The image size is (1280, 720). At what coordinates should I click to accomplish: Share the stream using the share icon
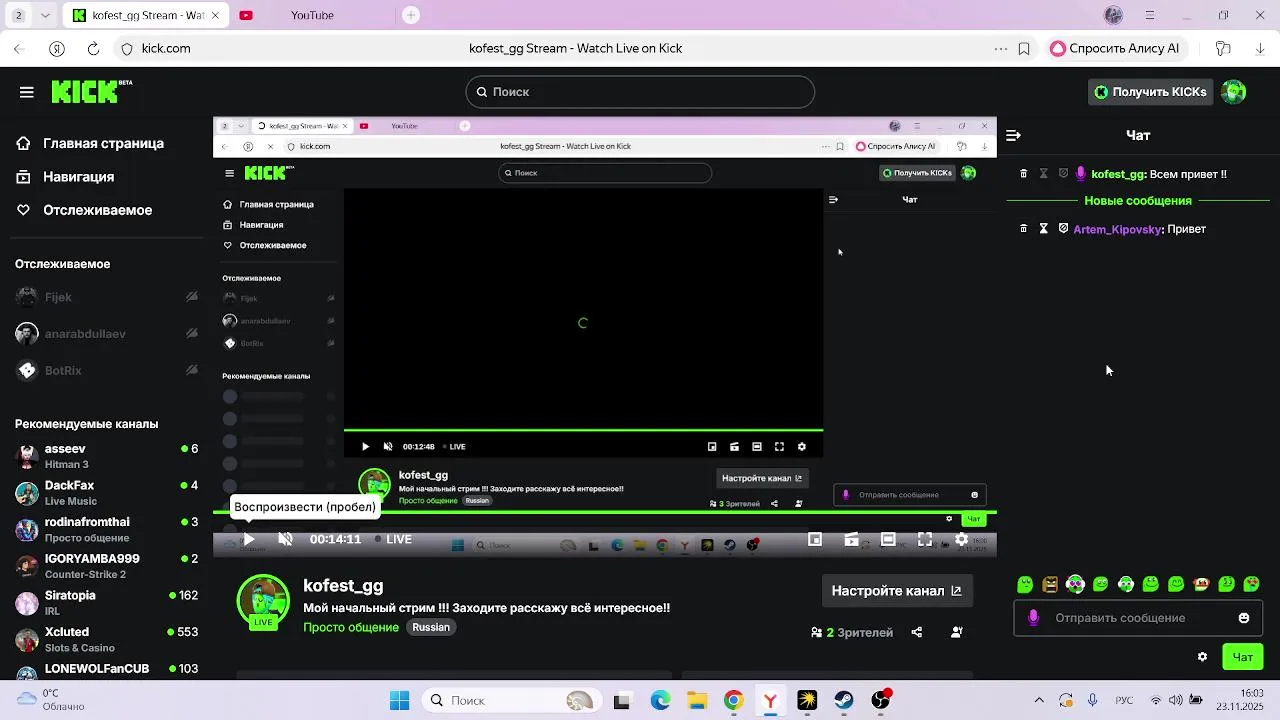[917, 632]
